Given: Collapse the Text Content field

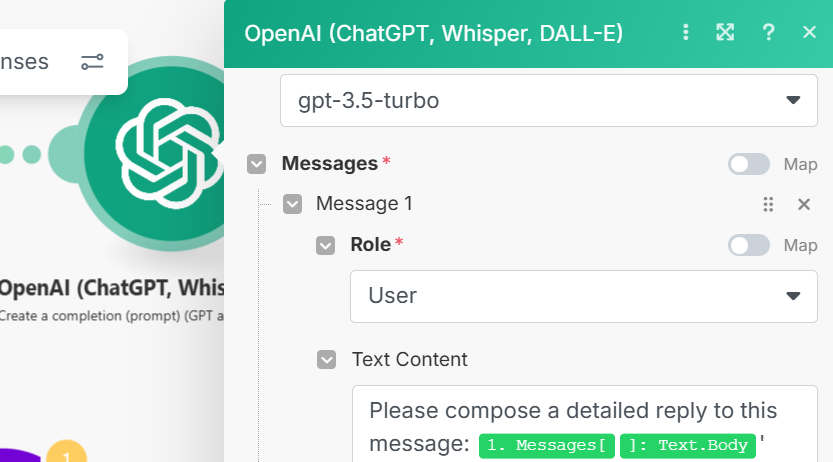Looking at the screenshot, I should [x=326, y=359].
